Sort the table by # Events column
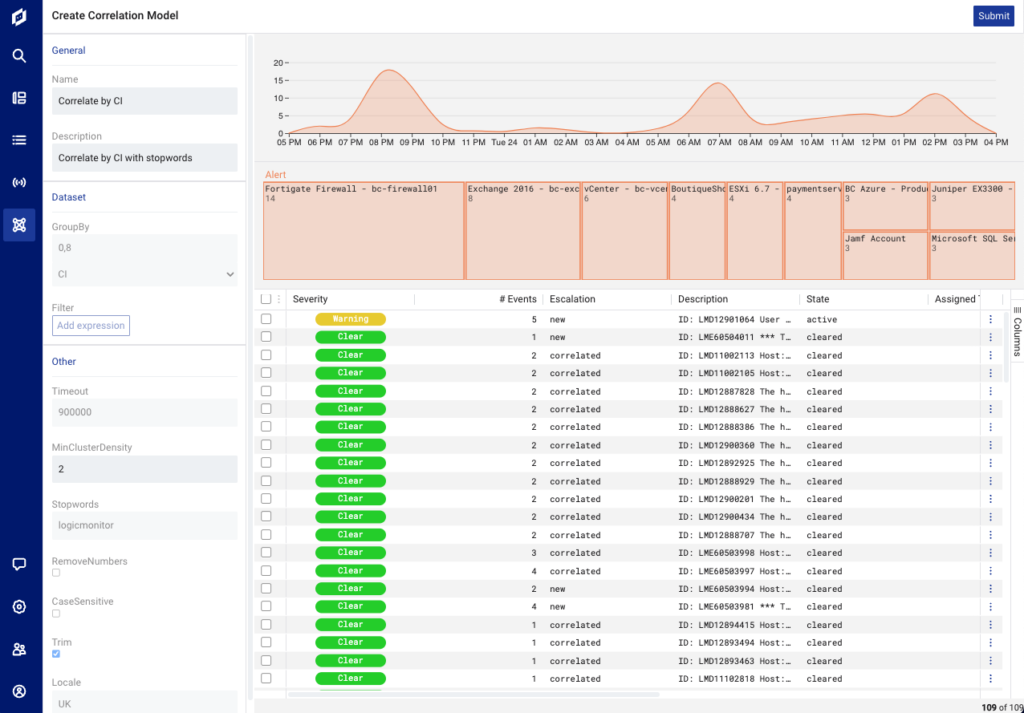The image size is (1024, 713). 517,299
